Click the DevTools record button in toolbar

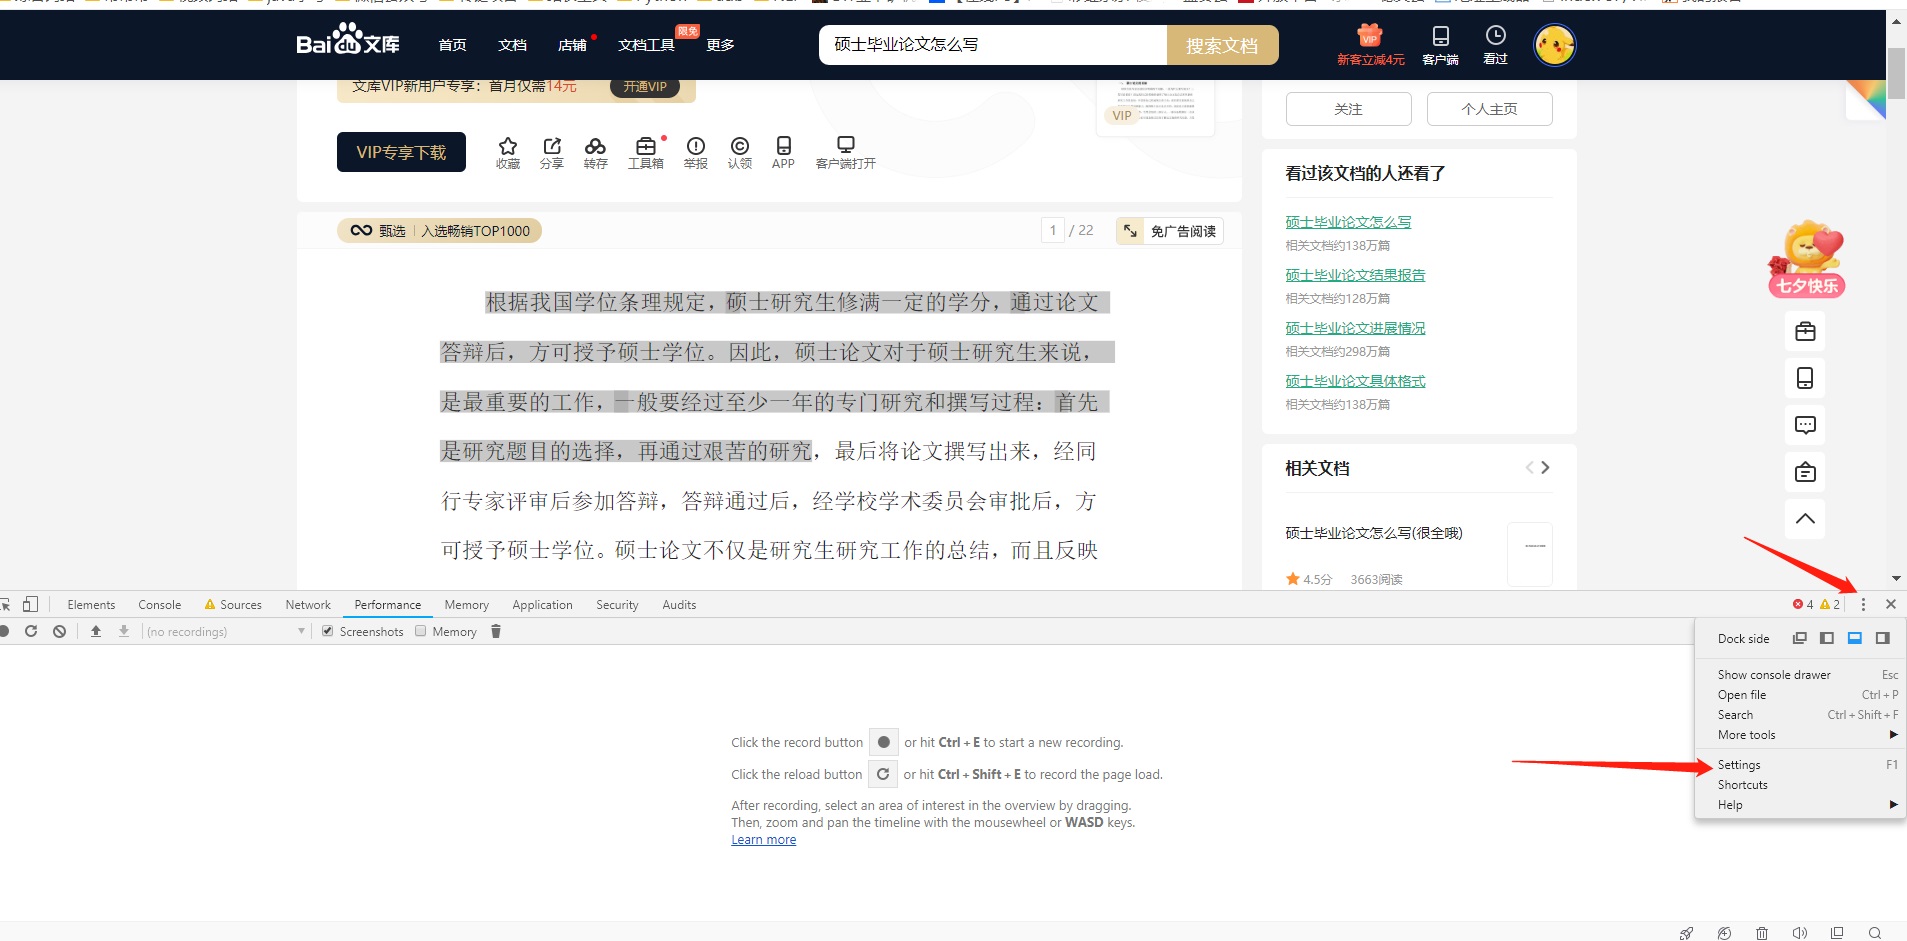[5, 631]
